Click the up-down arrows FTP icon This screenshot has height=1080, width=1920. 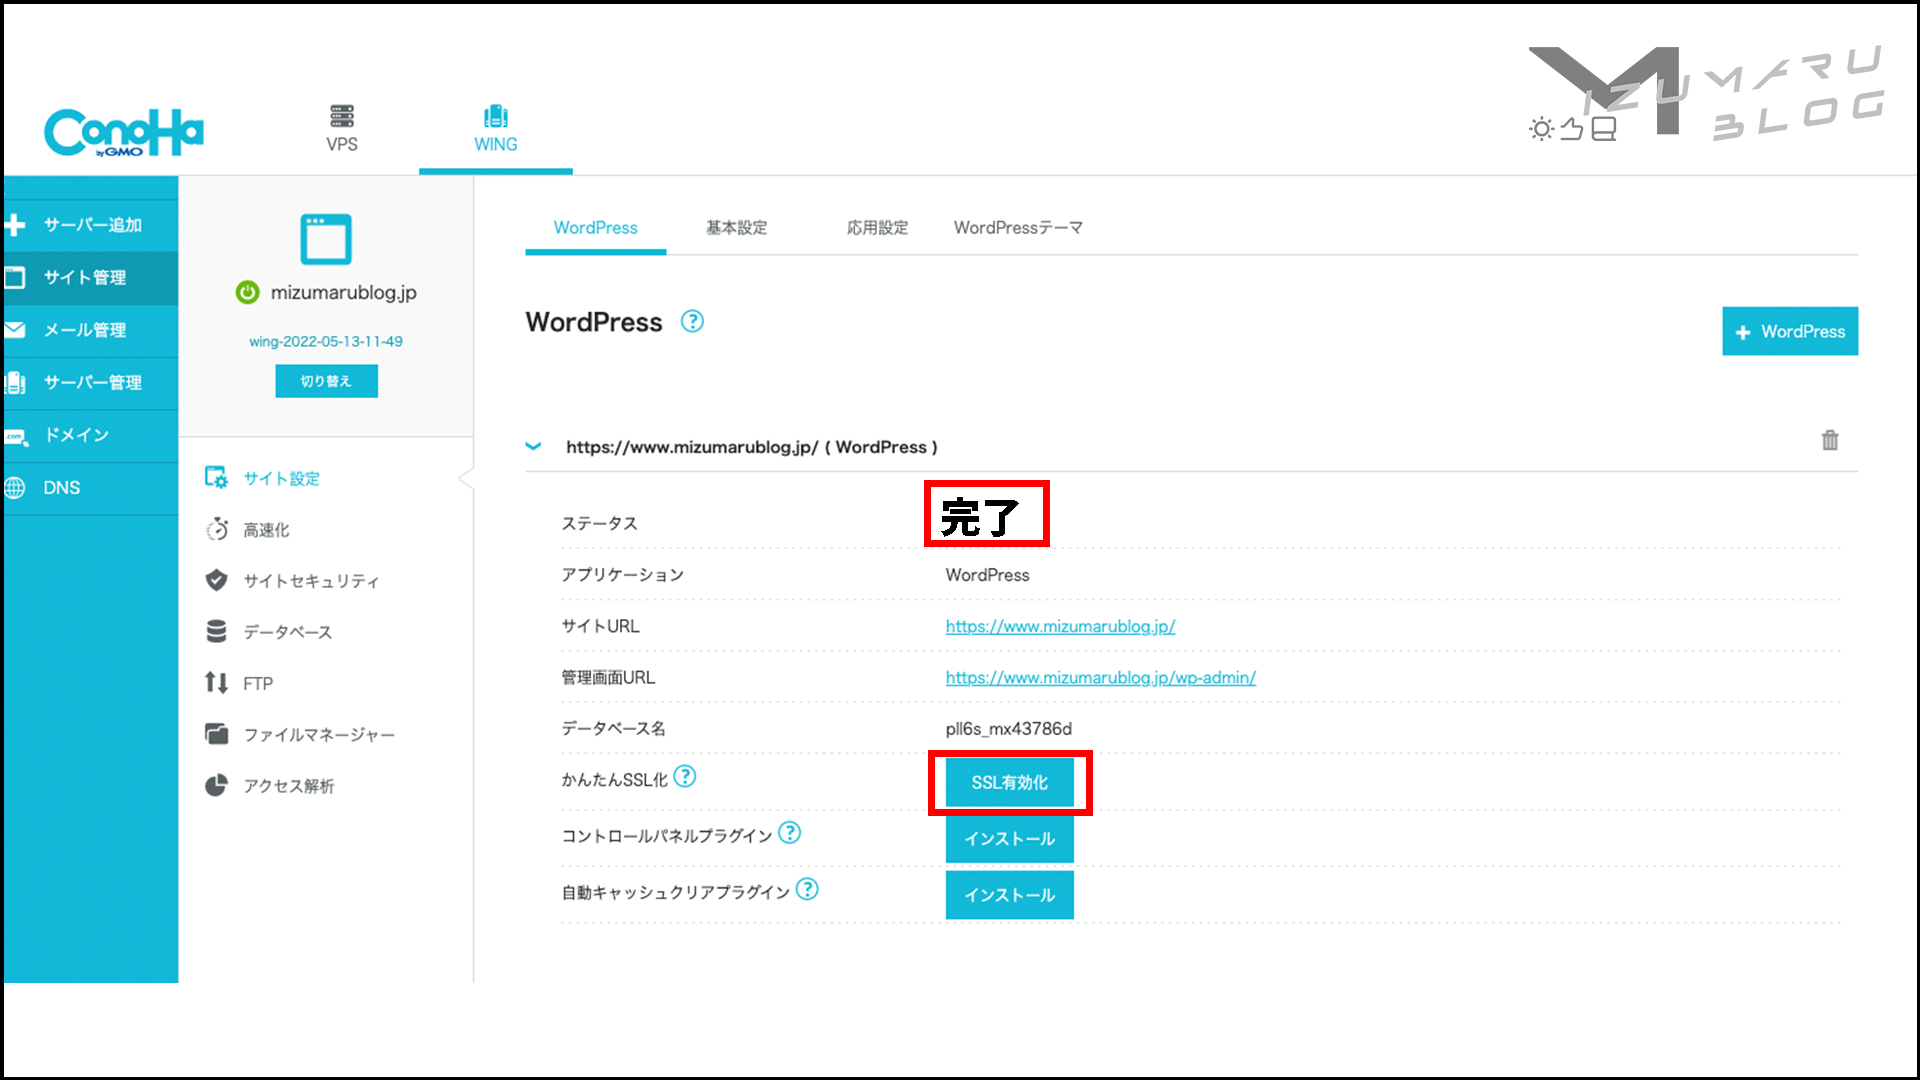(216, 683)
